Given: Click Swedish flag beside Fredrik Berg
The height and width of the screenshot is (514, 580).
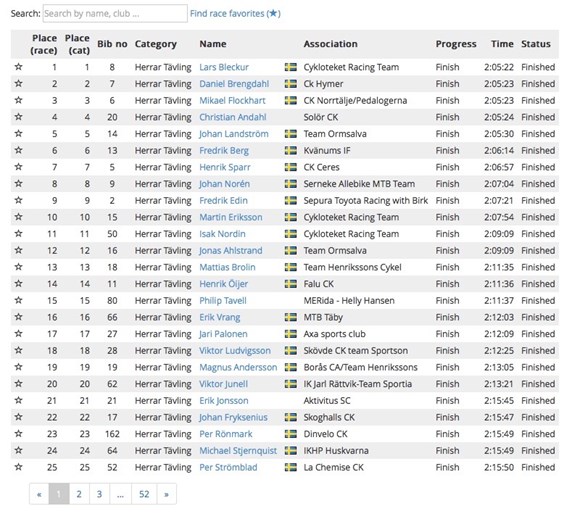Looking at the screenshot, I should click(x=291, y=150).
